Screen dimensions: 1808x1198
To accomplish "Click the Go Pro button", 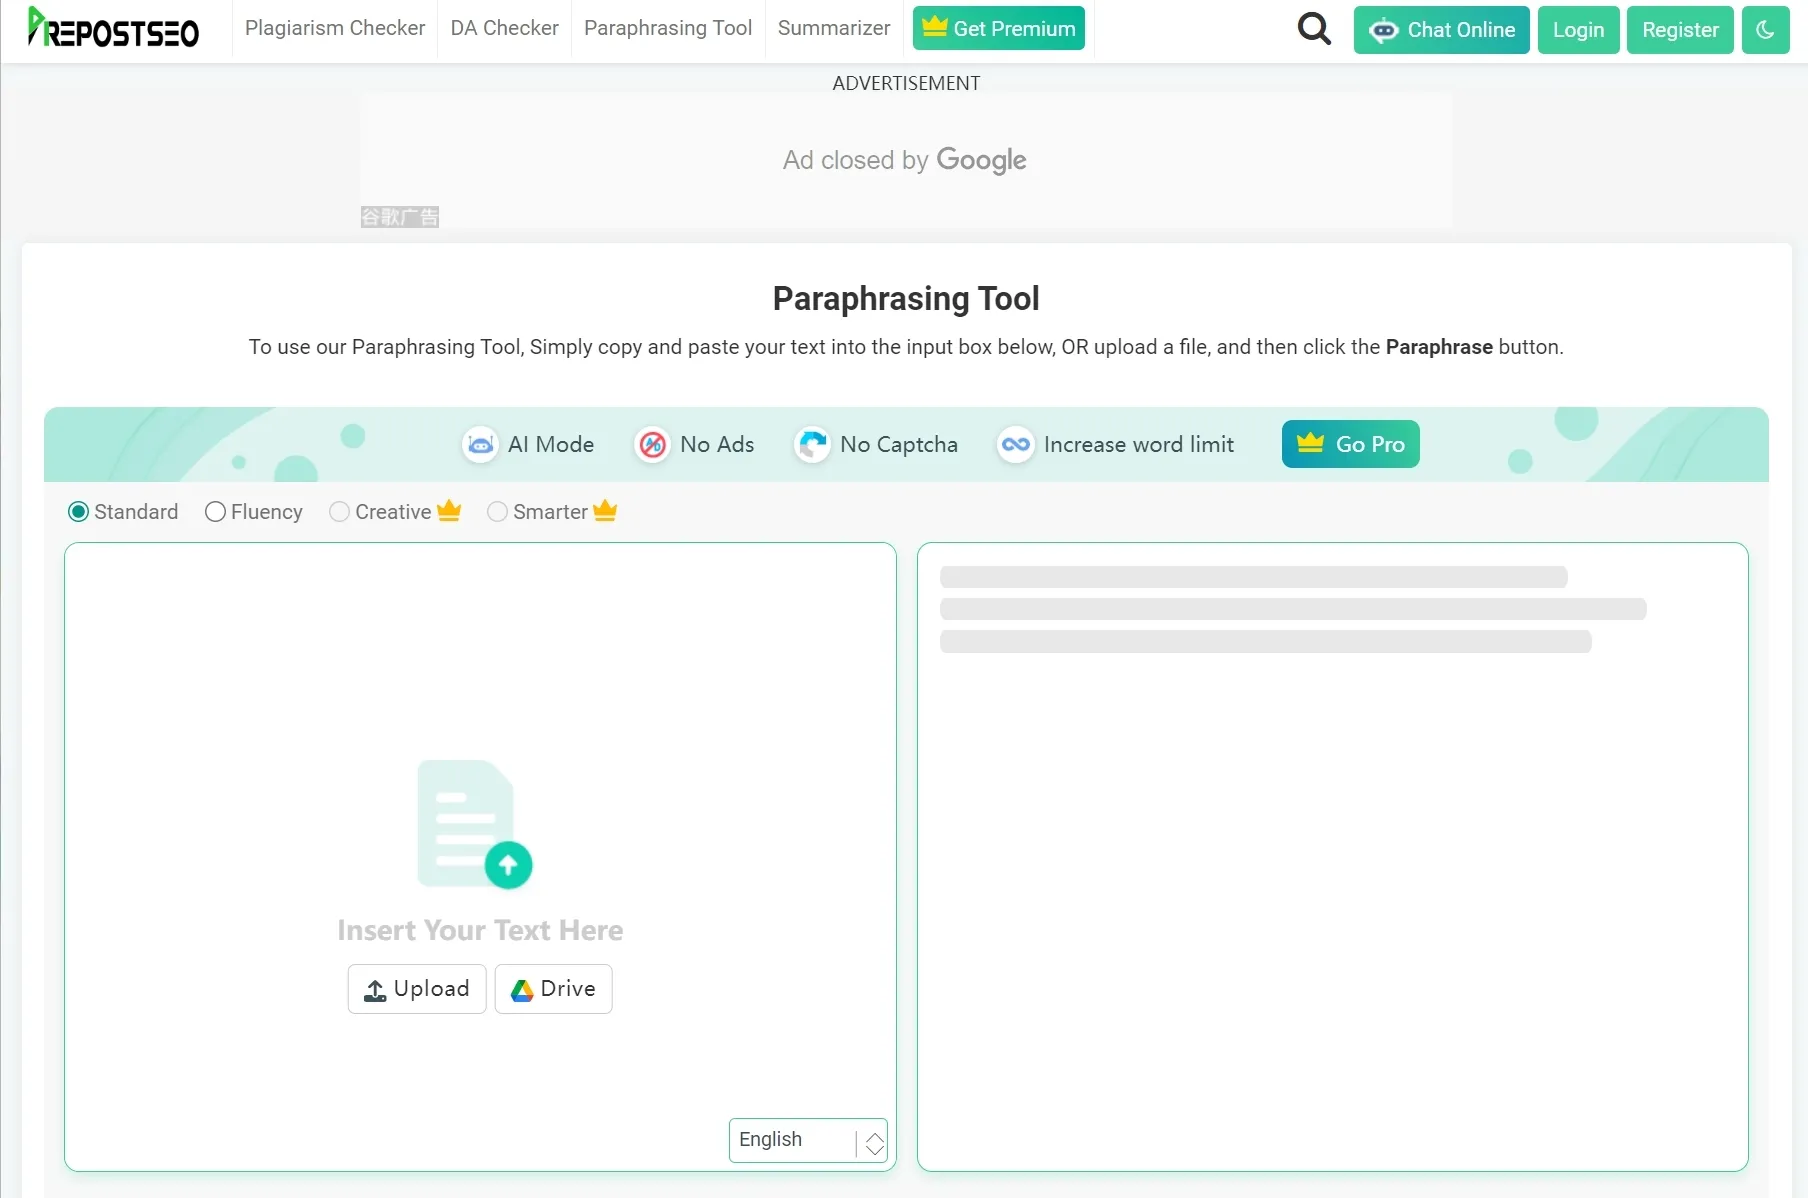I will pyautogui.click(x=1351, y=444).
